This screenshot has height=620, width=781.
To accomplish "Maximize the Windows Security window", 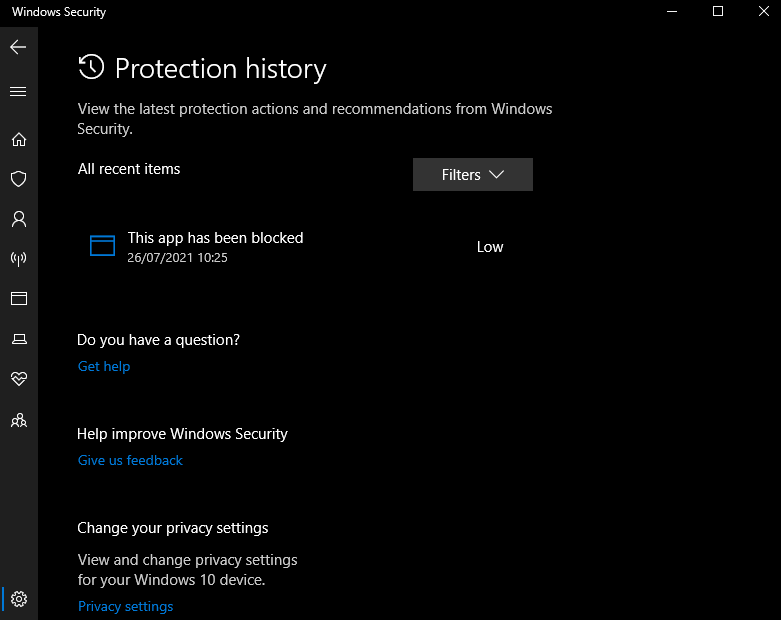I will coord(717,12).
